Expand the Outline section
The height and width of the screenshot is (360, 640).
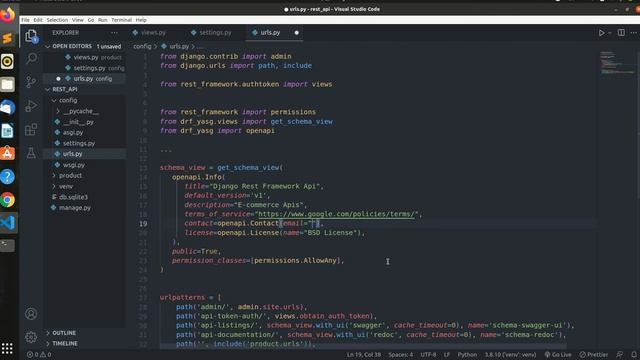(48, 333)
